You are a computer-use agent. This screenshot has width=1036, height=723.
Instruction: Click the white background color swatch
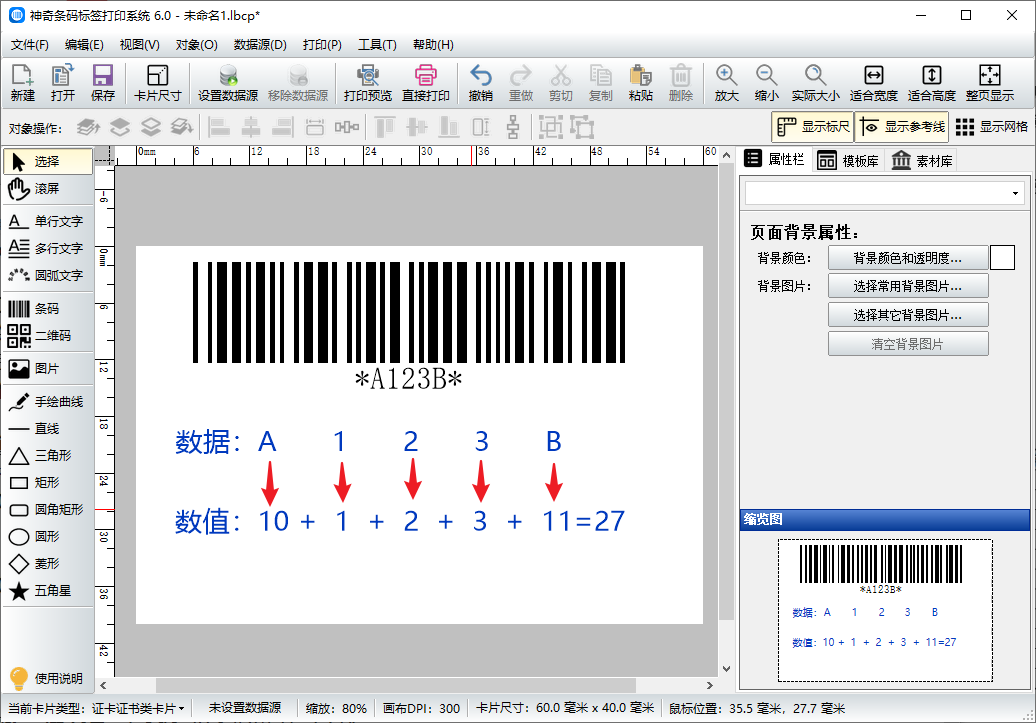pyautogui.click(x=1002, y=258)
